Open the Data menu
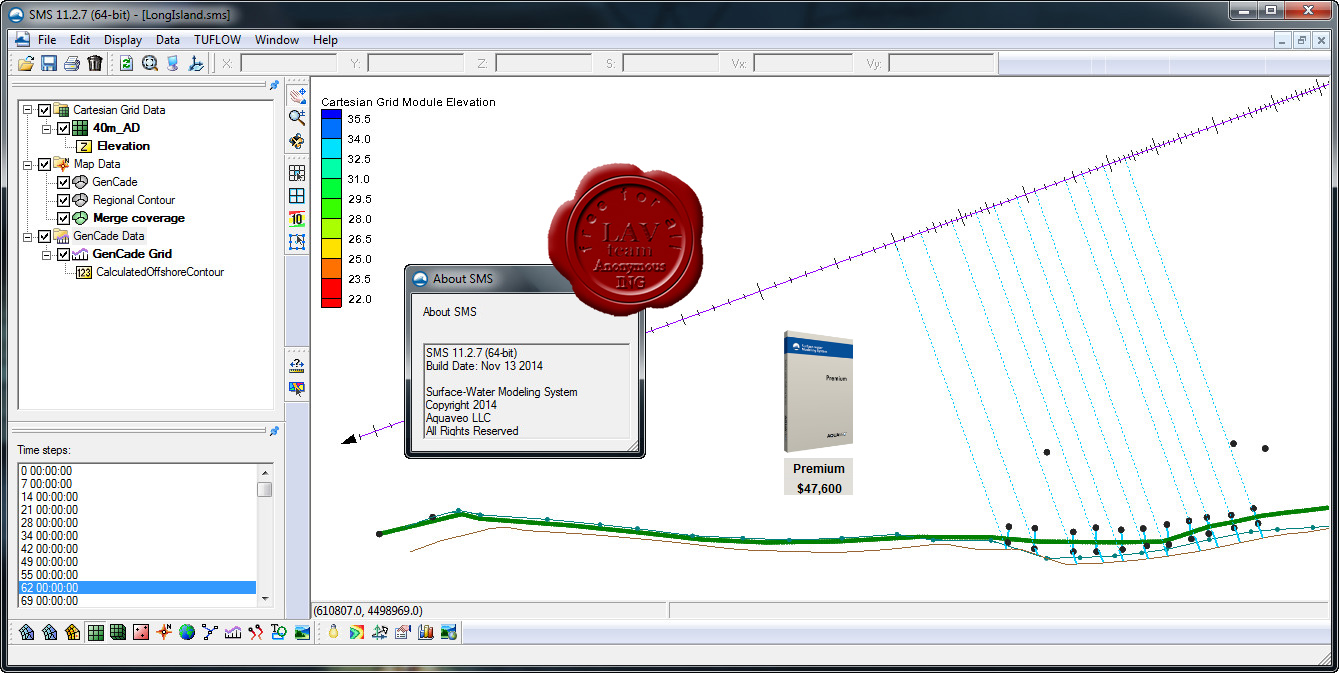The width and height of the screenshot is (1339, 673). pyautogui.click(x=168, y=40)
